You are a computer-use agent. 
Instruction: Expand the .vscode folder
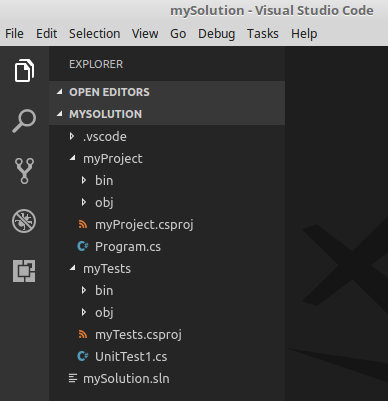(167, 136)
